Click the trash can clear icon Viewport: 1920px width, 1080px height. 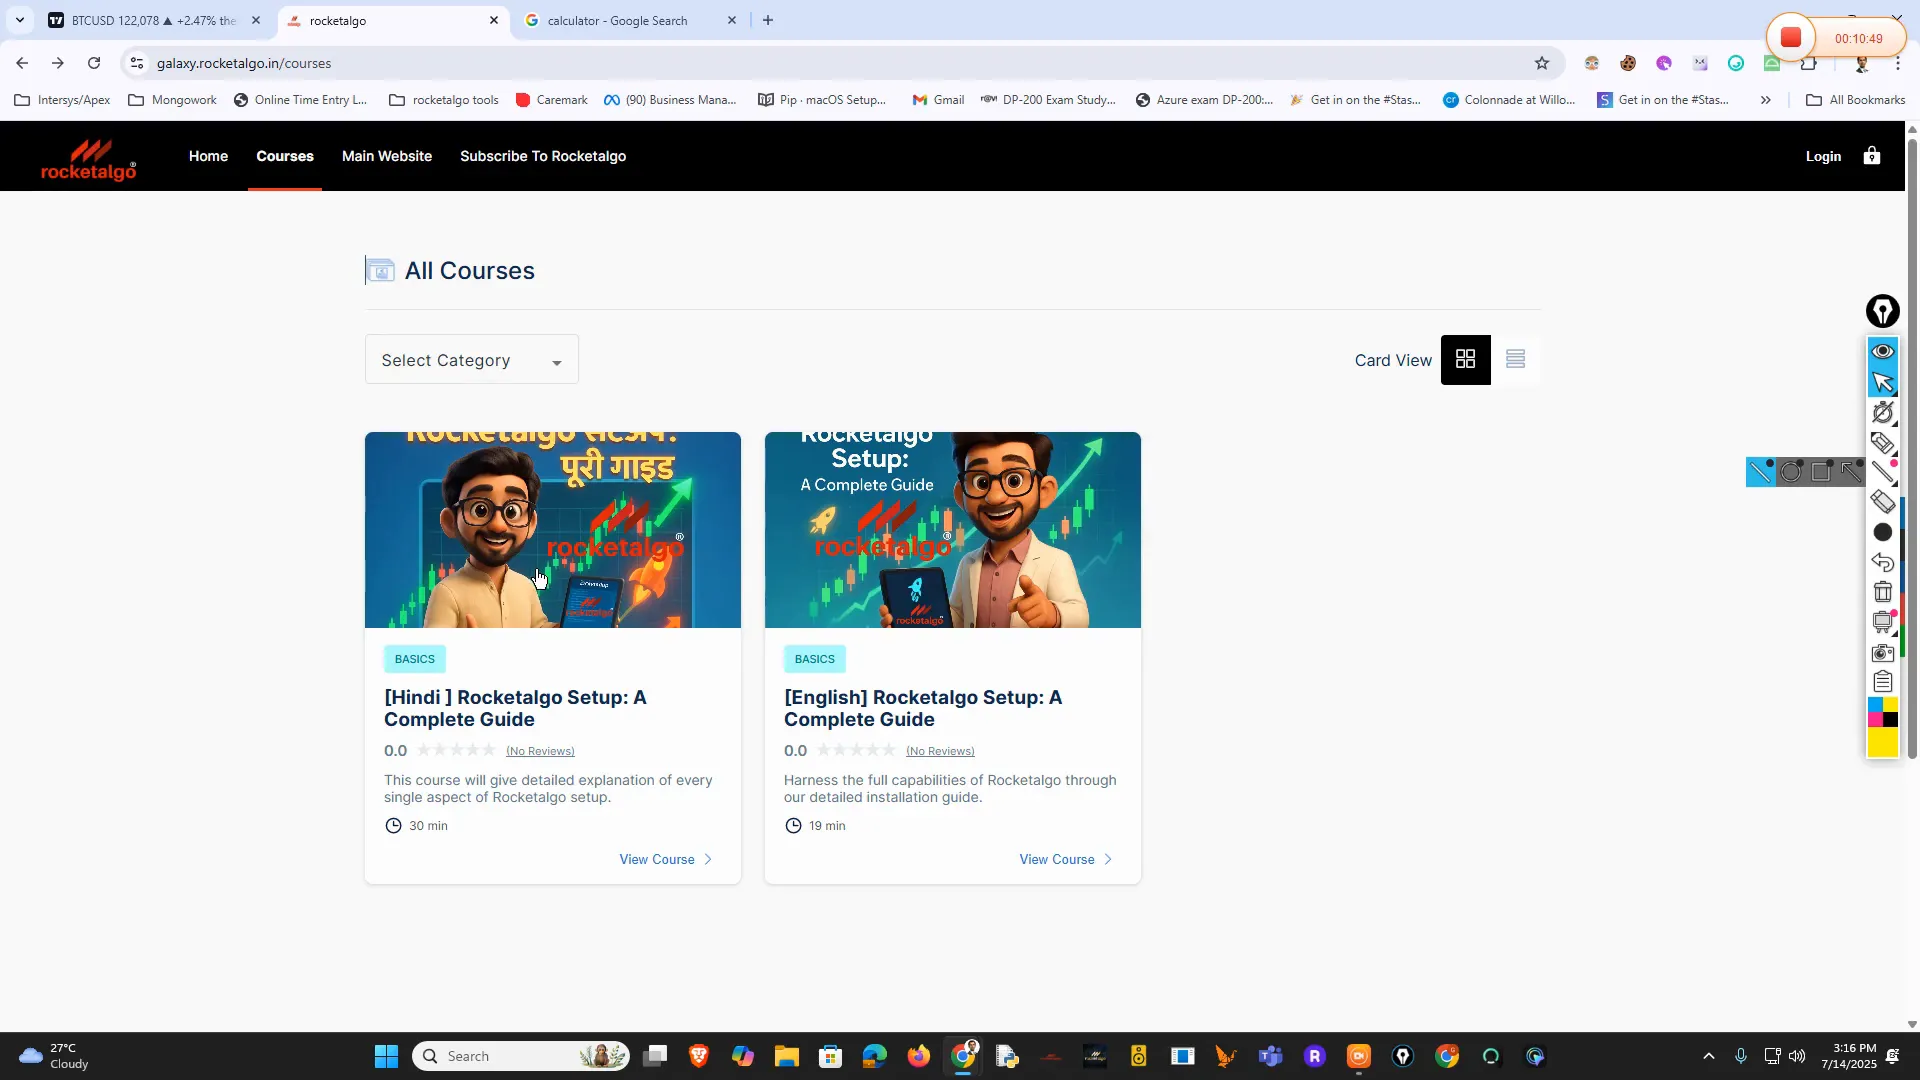pyautogui.click(x=1882, y=592)
